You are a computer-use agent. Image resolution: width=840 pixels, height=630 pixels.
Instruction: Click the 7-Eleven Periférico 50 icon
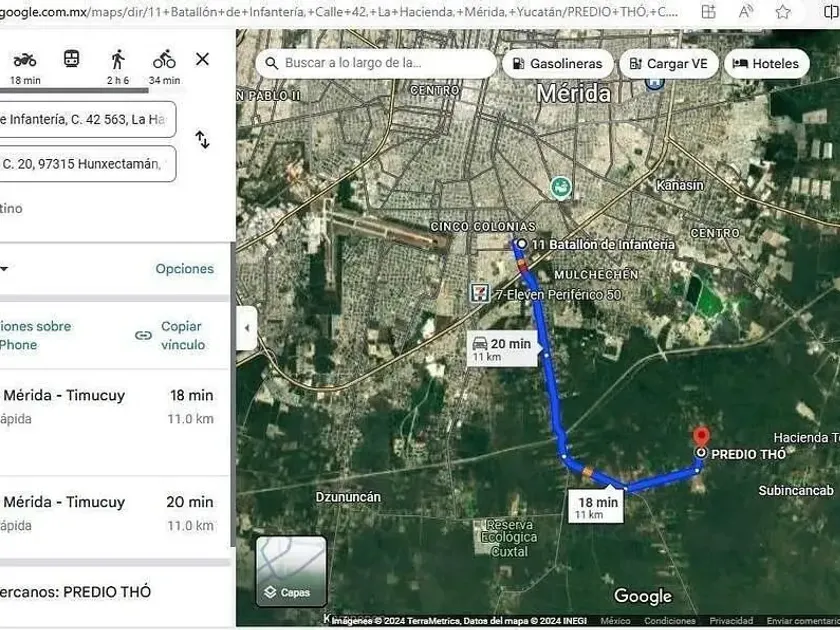479,293
